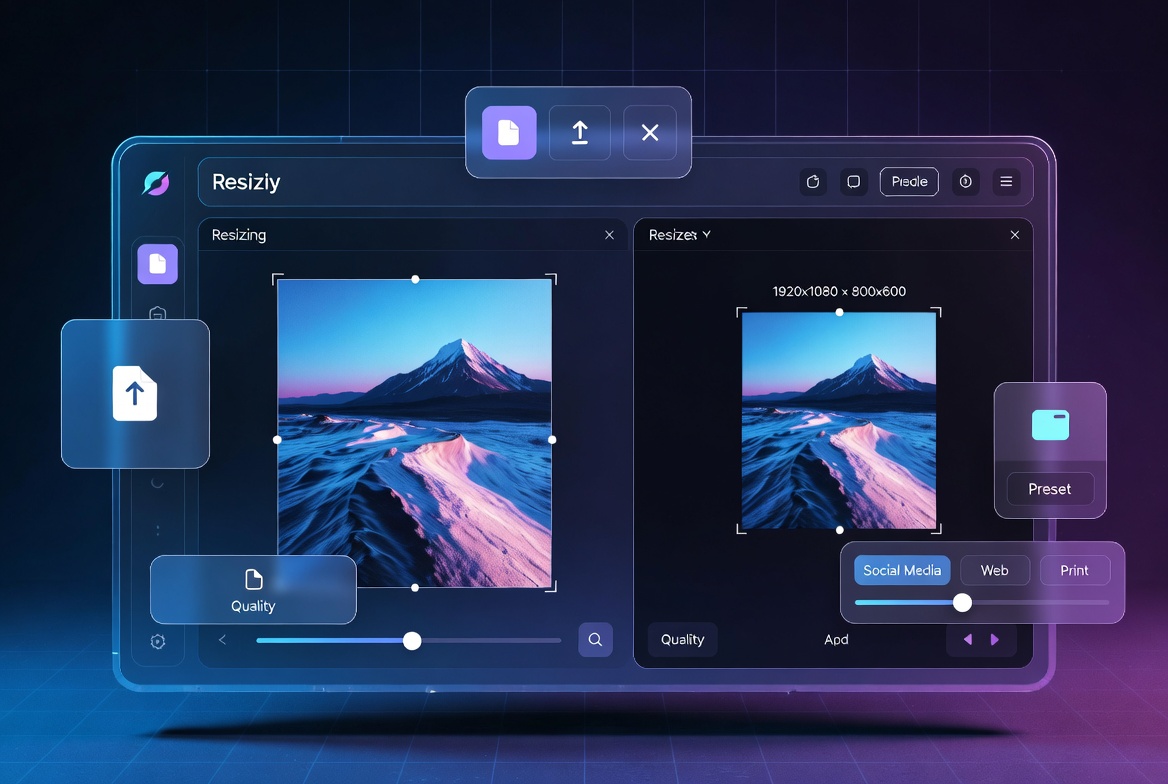The image size is (1168, 784).
Task: Select the purple file icon in sidebar
Action: click(158, 264)
